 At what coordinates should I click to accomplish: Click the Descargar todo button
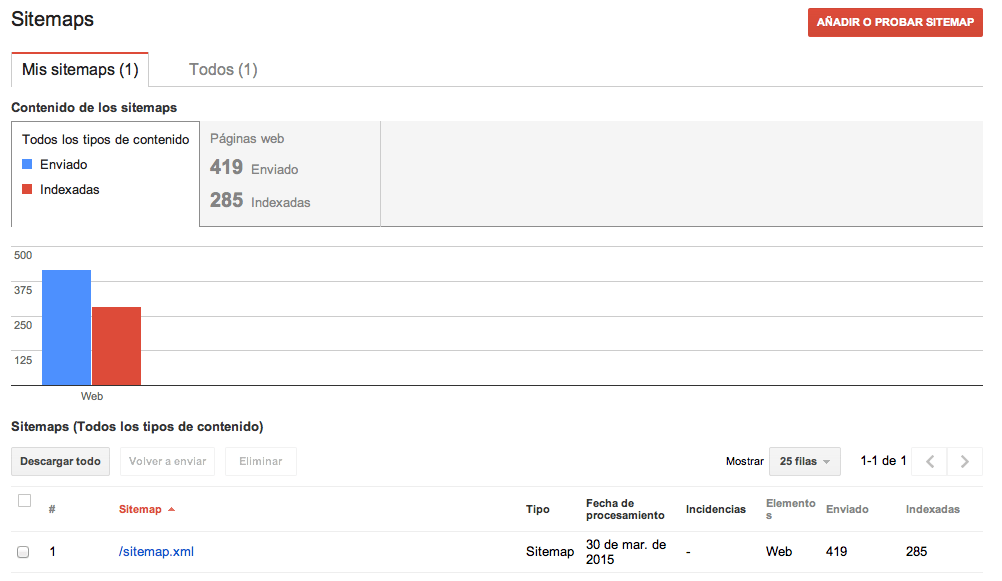click(x=60, y=461)
